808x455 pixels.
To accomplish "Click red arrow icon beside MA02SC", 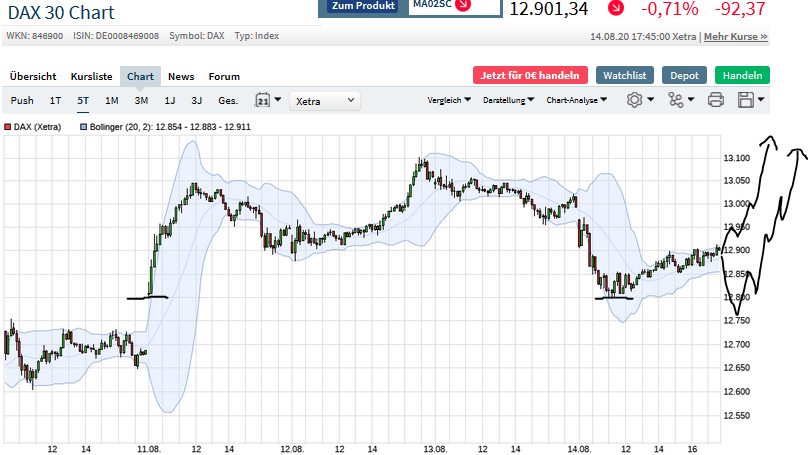I will pos(463,5).
